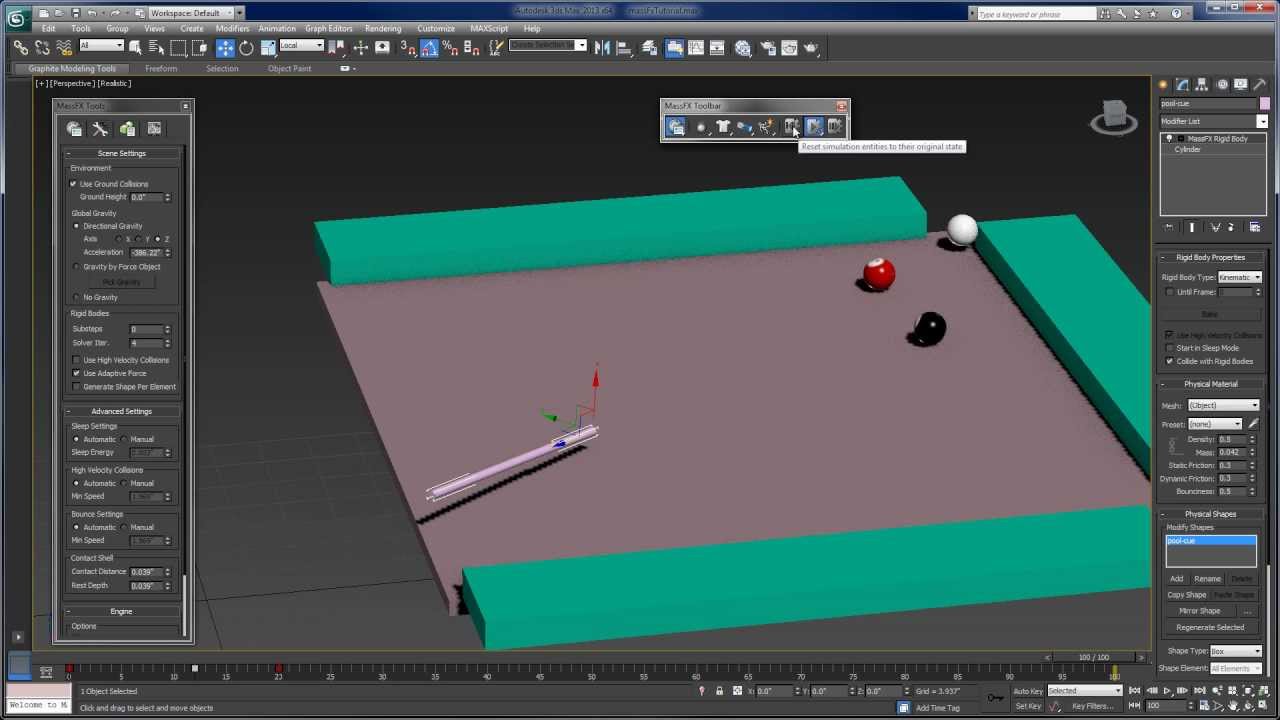Click the Select and Rotate tool

click(x=246, y=47)
